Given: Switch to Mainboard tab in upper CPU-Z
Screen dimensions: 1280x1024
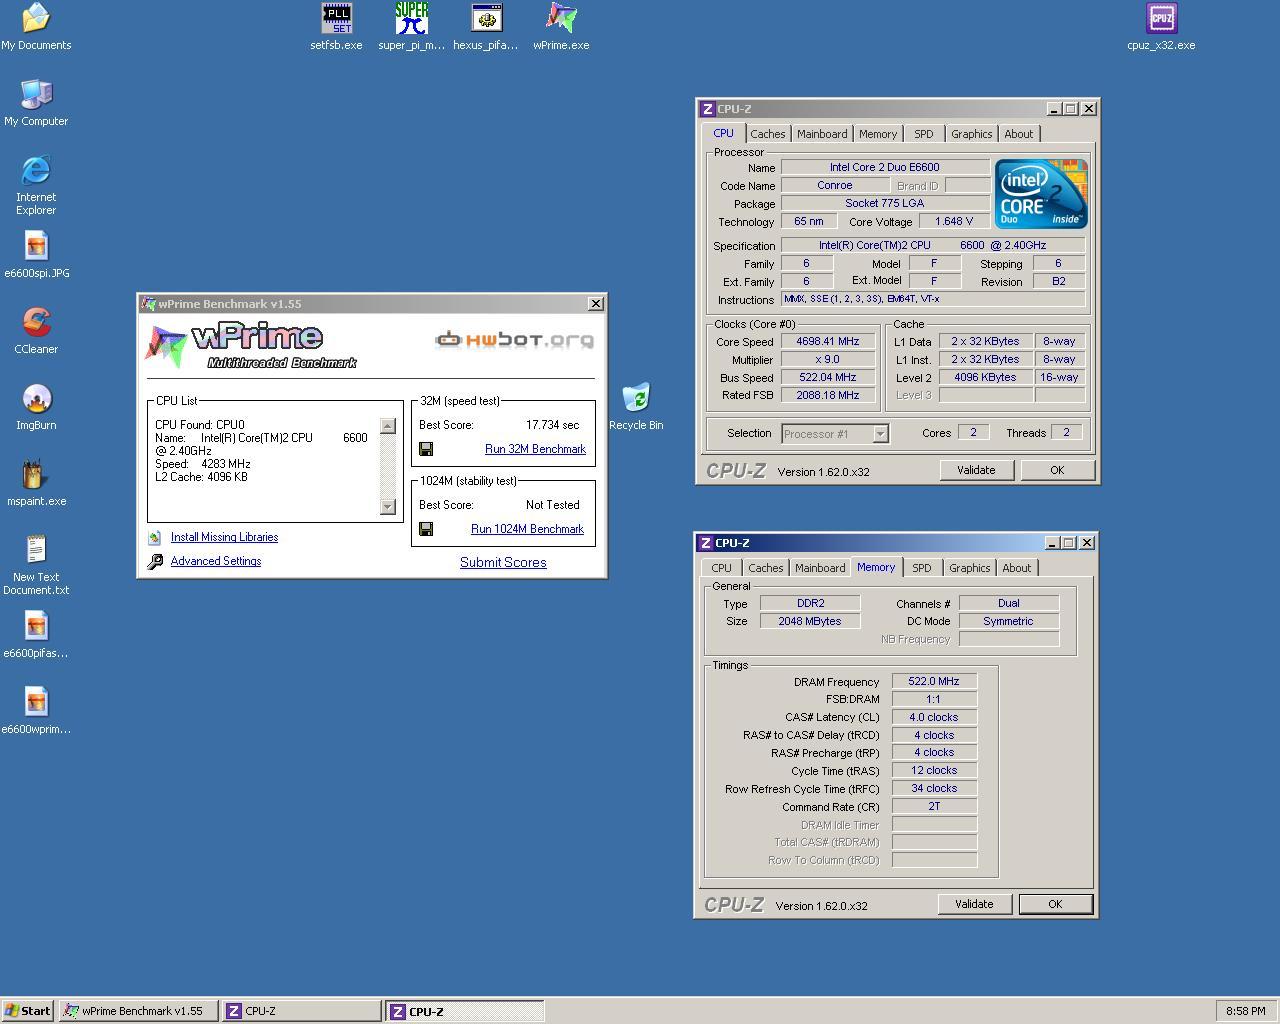Looking at the screenshot, I should tap(822, 134).
